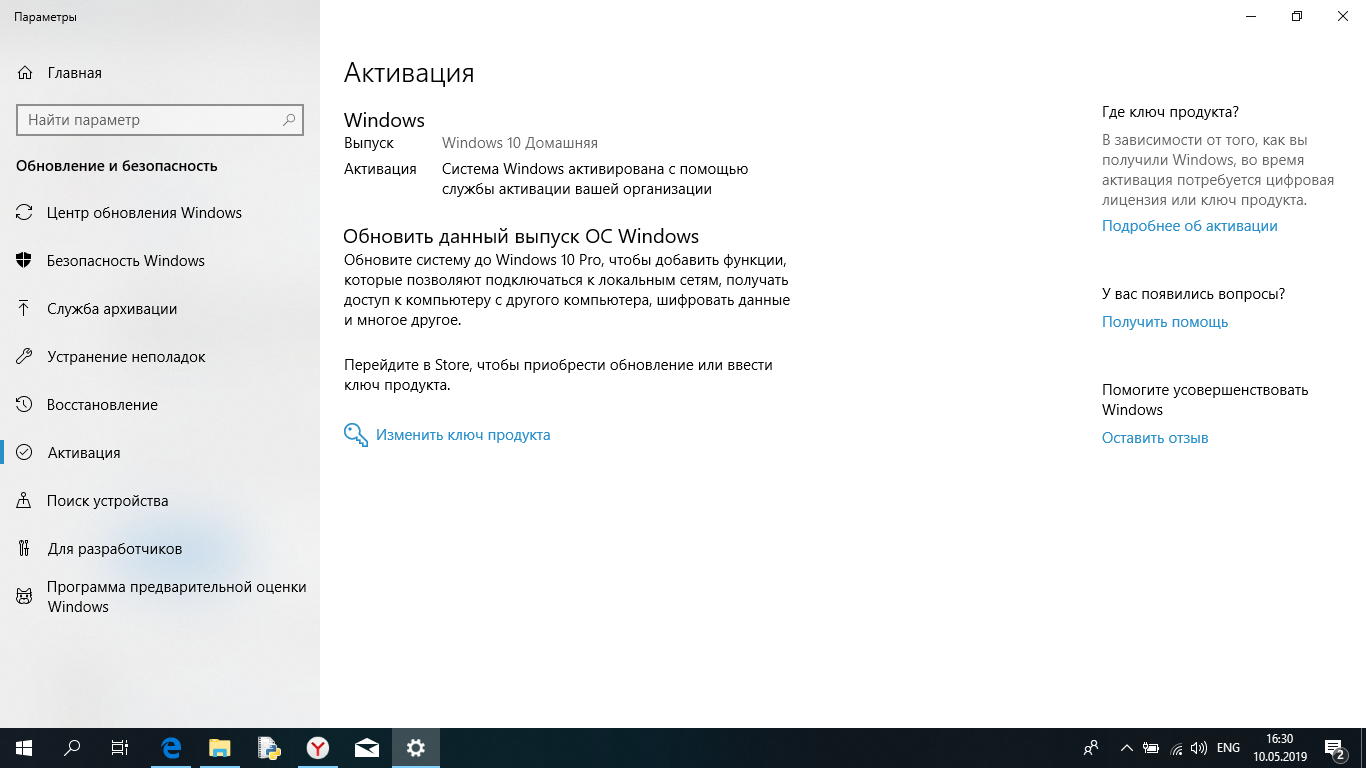
Task: Open the Wi-Fi network tray icon
Action: (x=1176, y=748)
